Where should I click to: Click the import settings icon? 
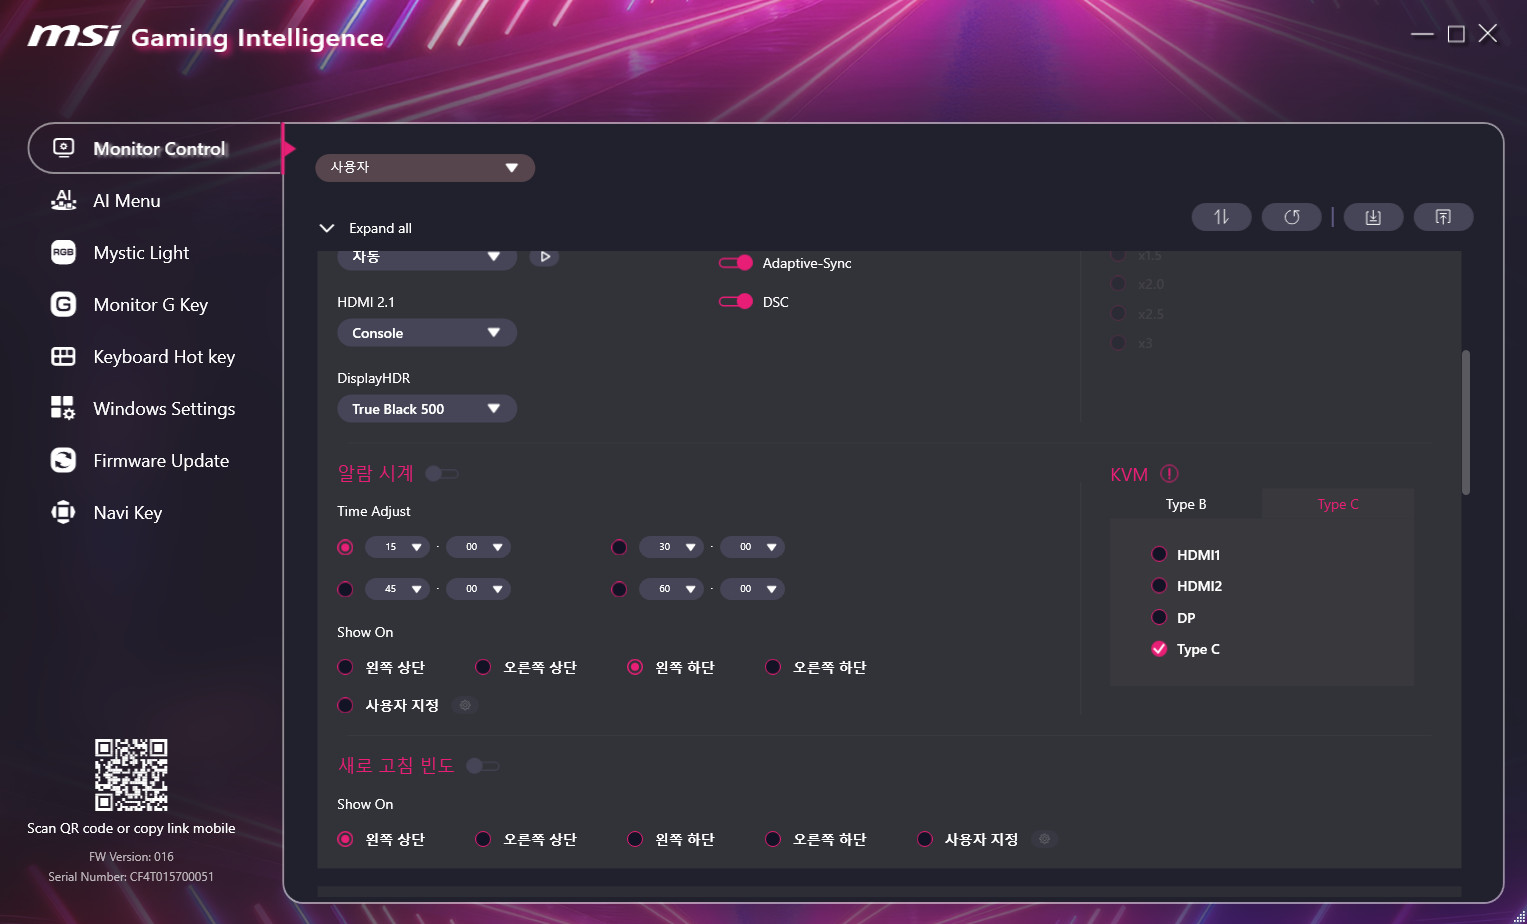point(1373,217)
